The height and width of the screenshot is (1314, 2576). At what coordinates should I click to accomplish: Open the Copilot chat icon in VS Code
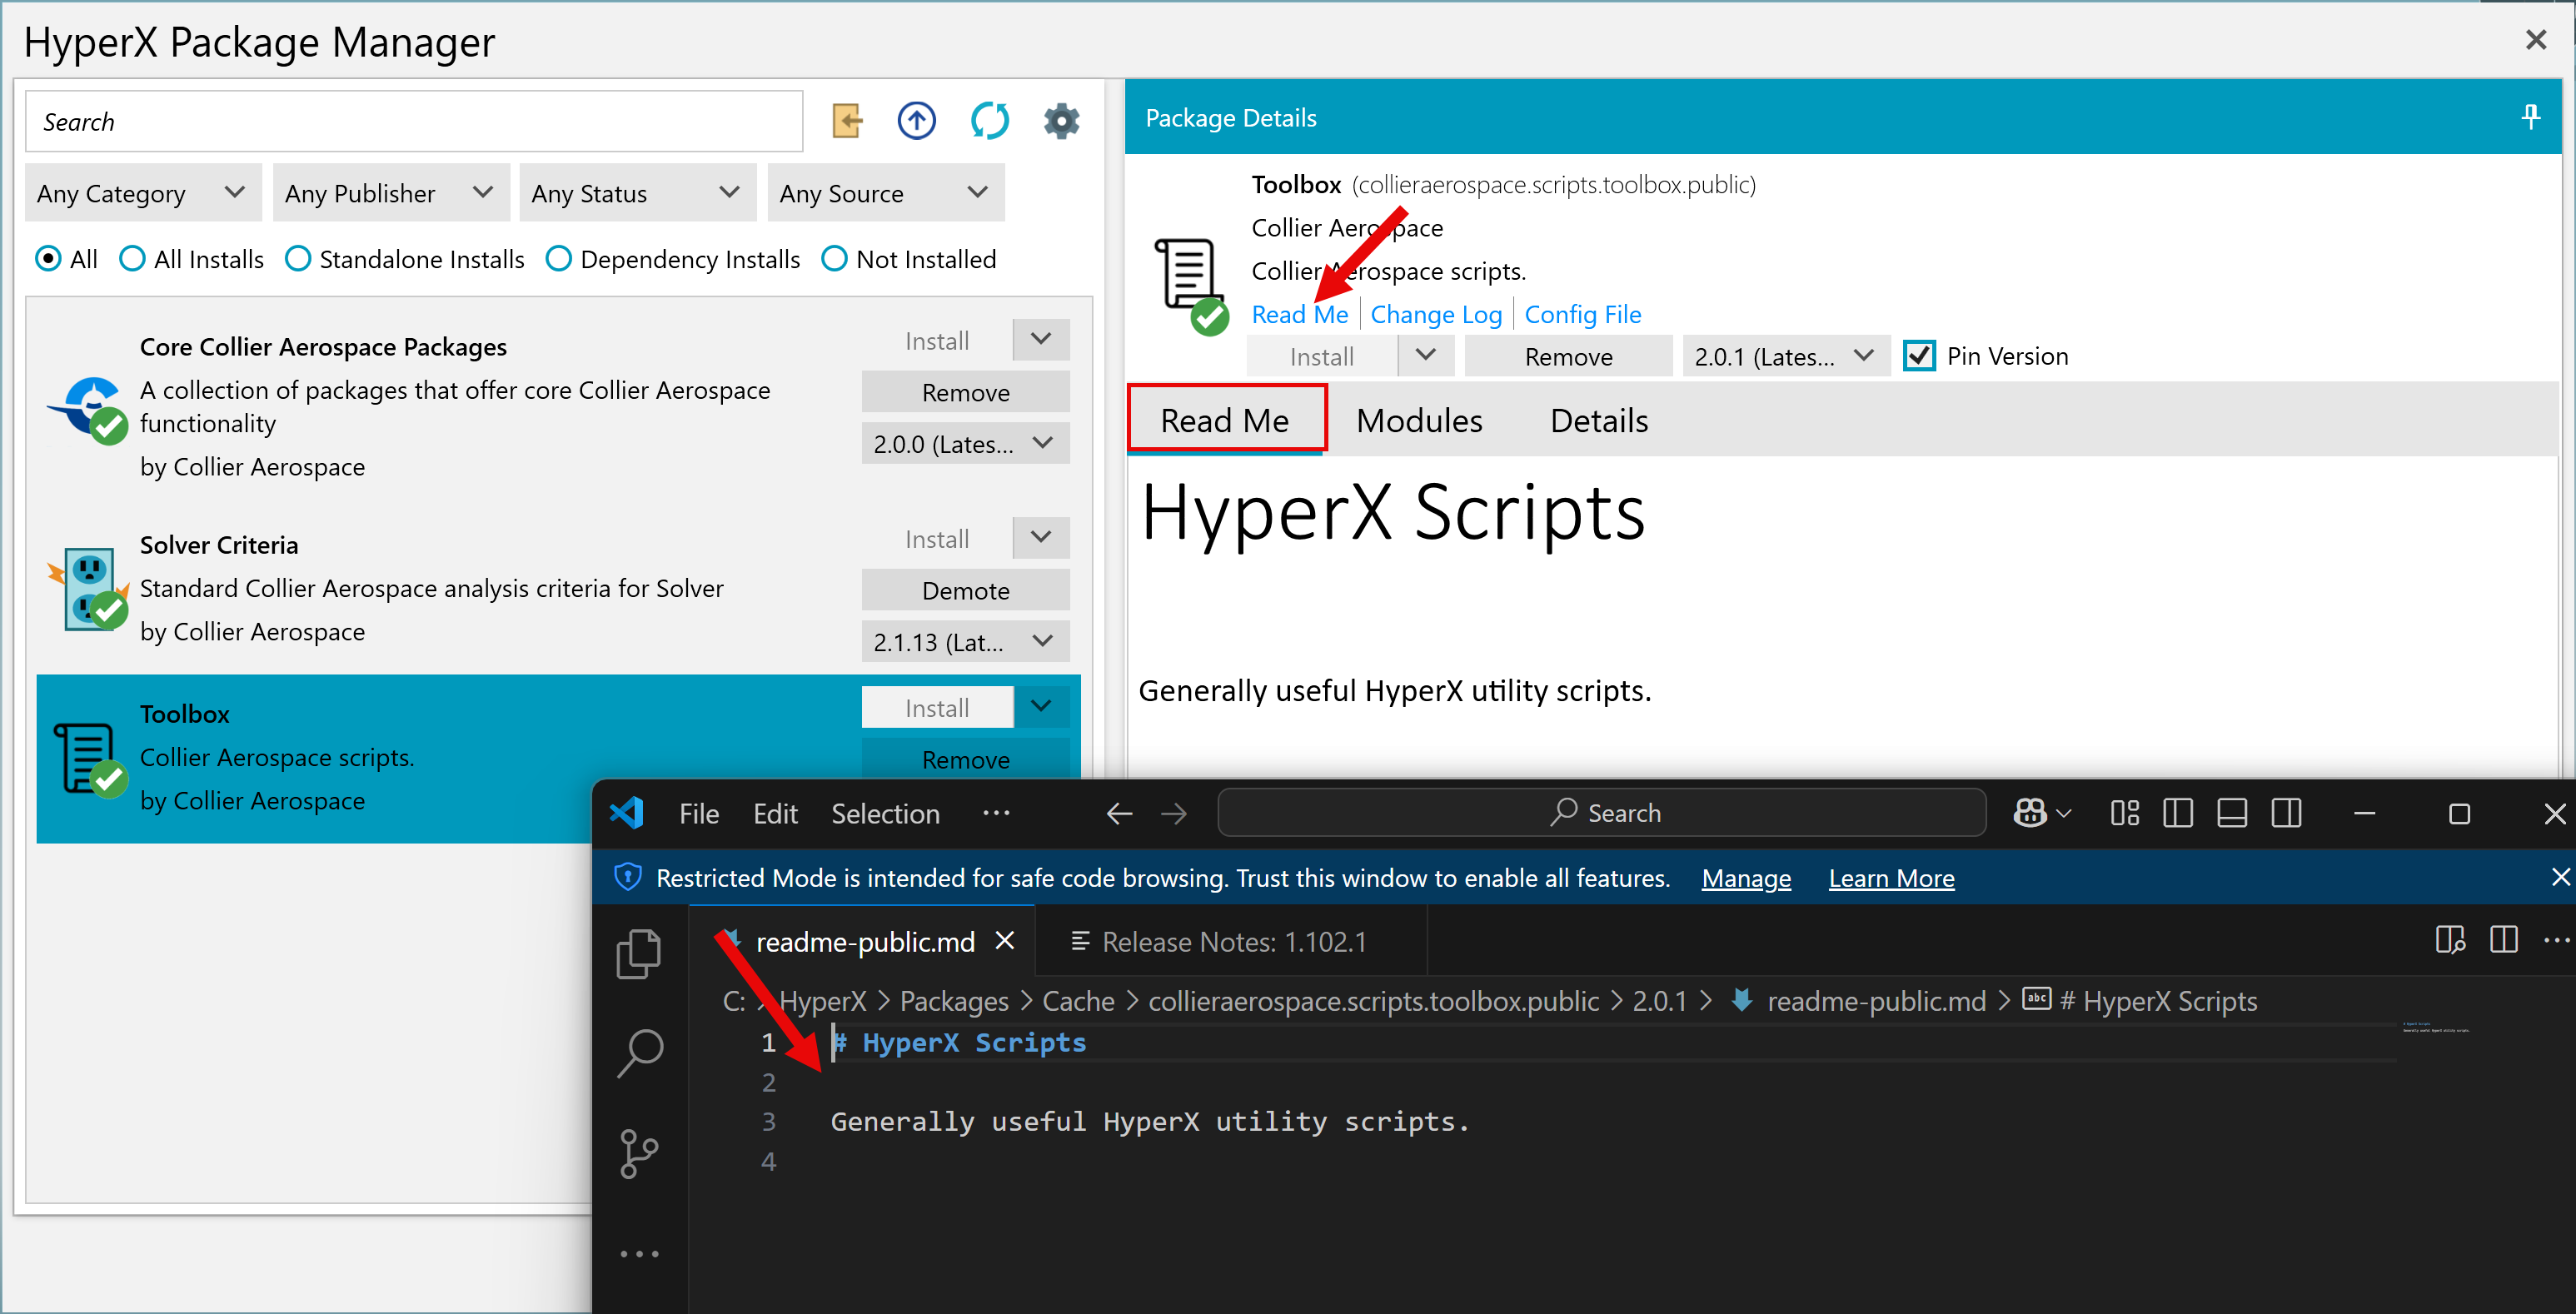pyautogui.click(x=2029, y=813)
